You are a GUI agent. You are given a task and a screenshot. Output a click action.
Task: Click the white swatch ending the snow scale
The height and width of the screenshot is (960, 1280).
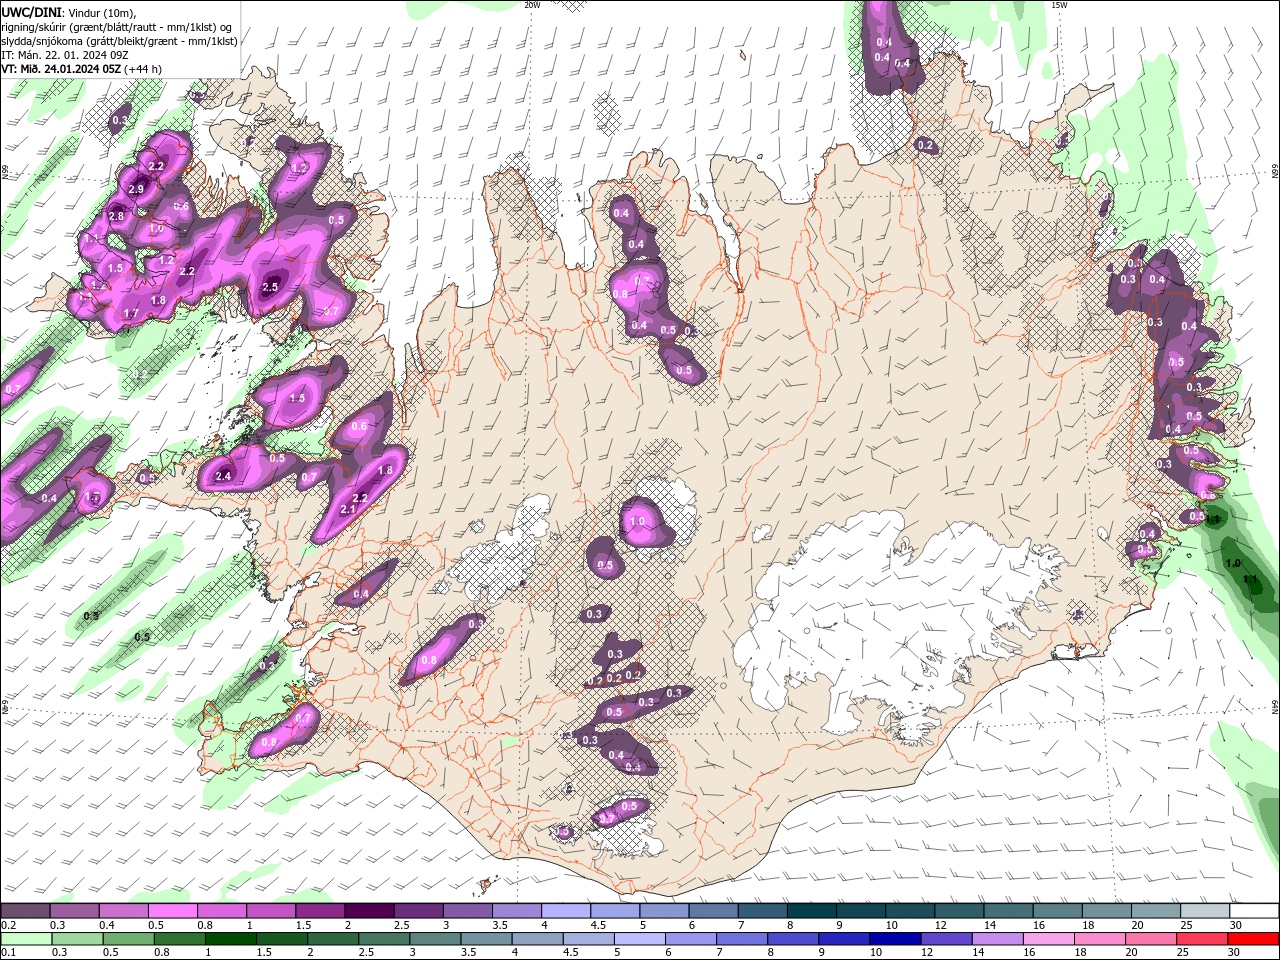coord(1254,911)
